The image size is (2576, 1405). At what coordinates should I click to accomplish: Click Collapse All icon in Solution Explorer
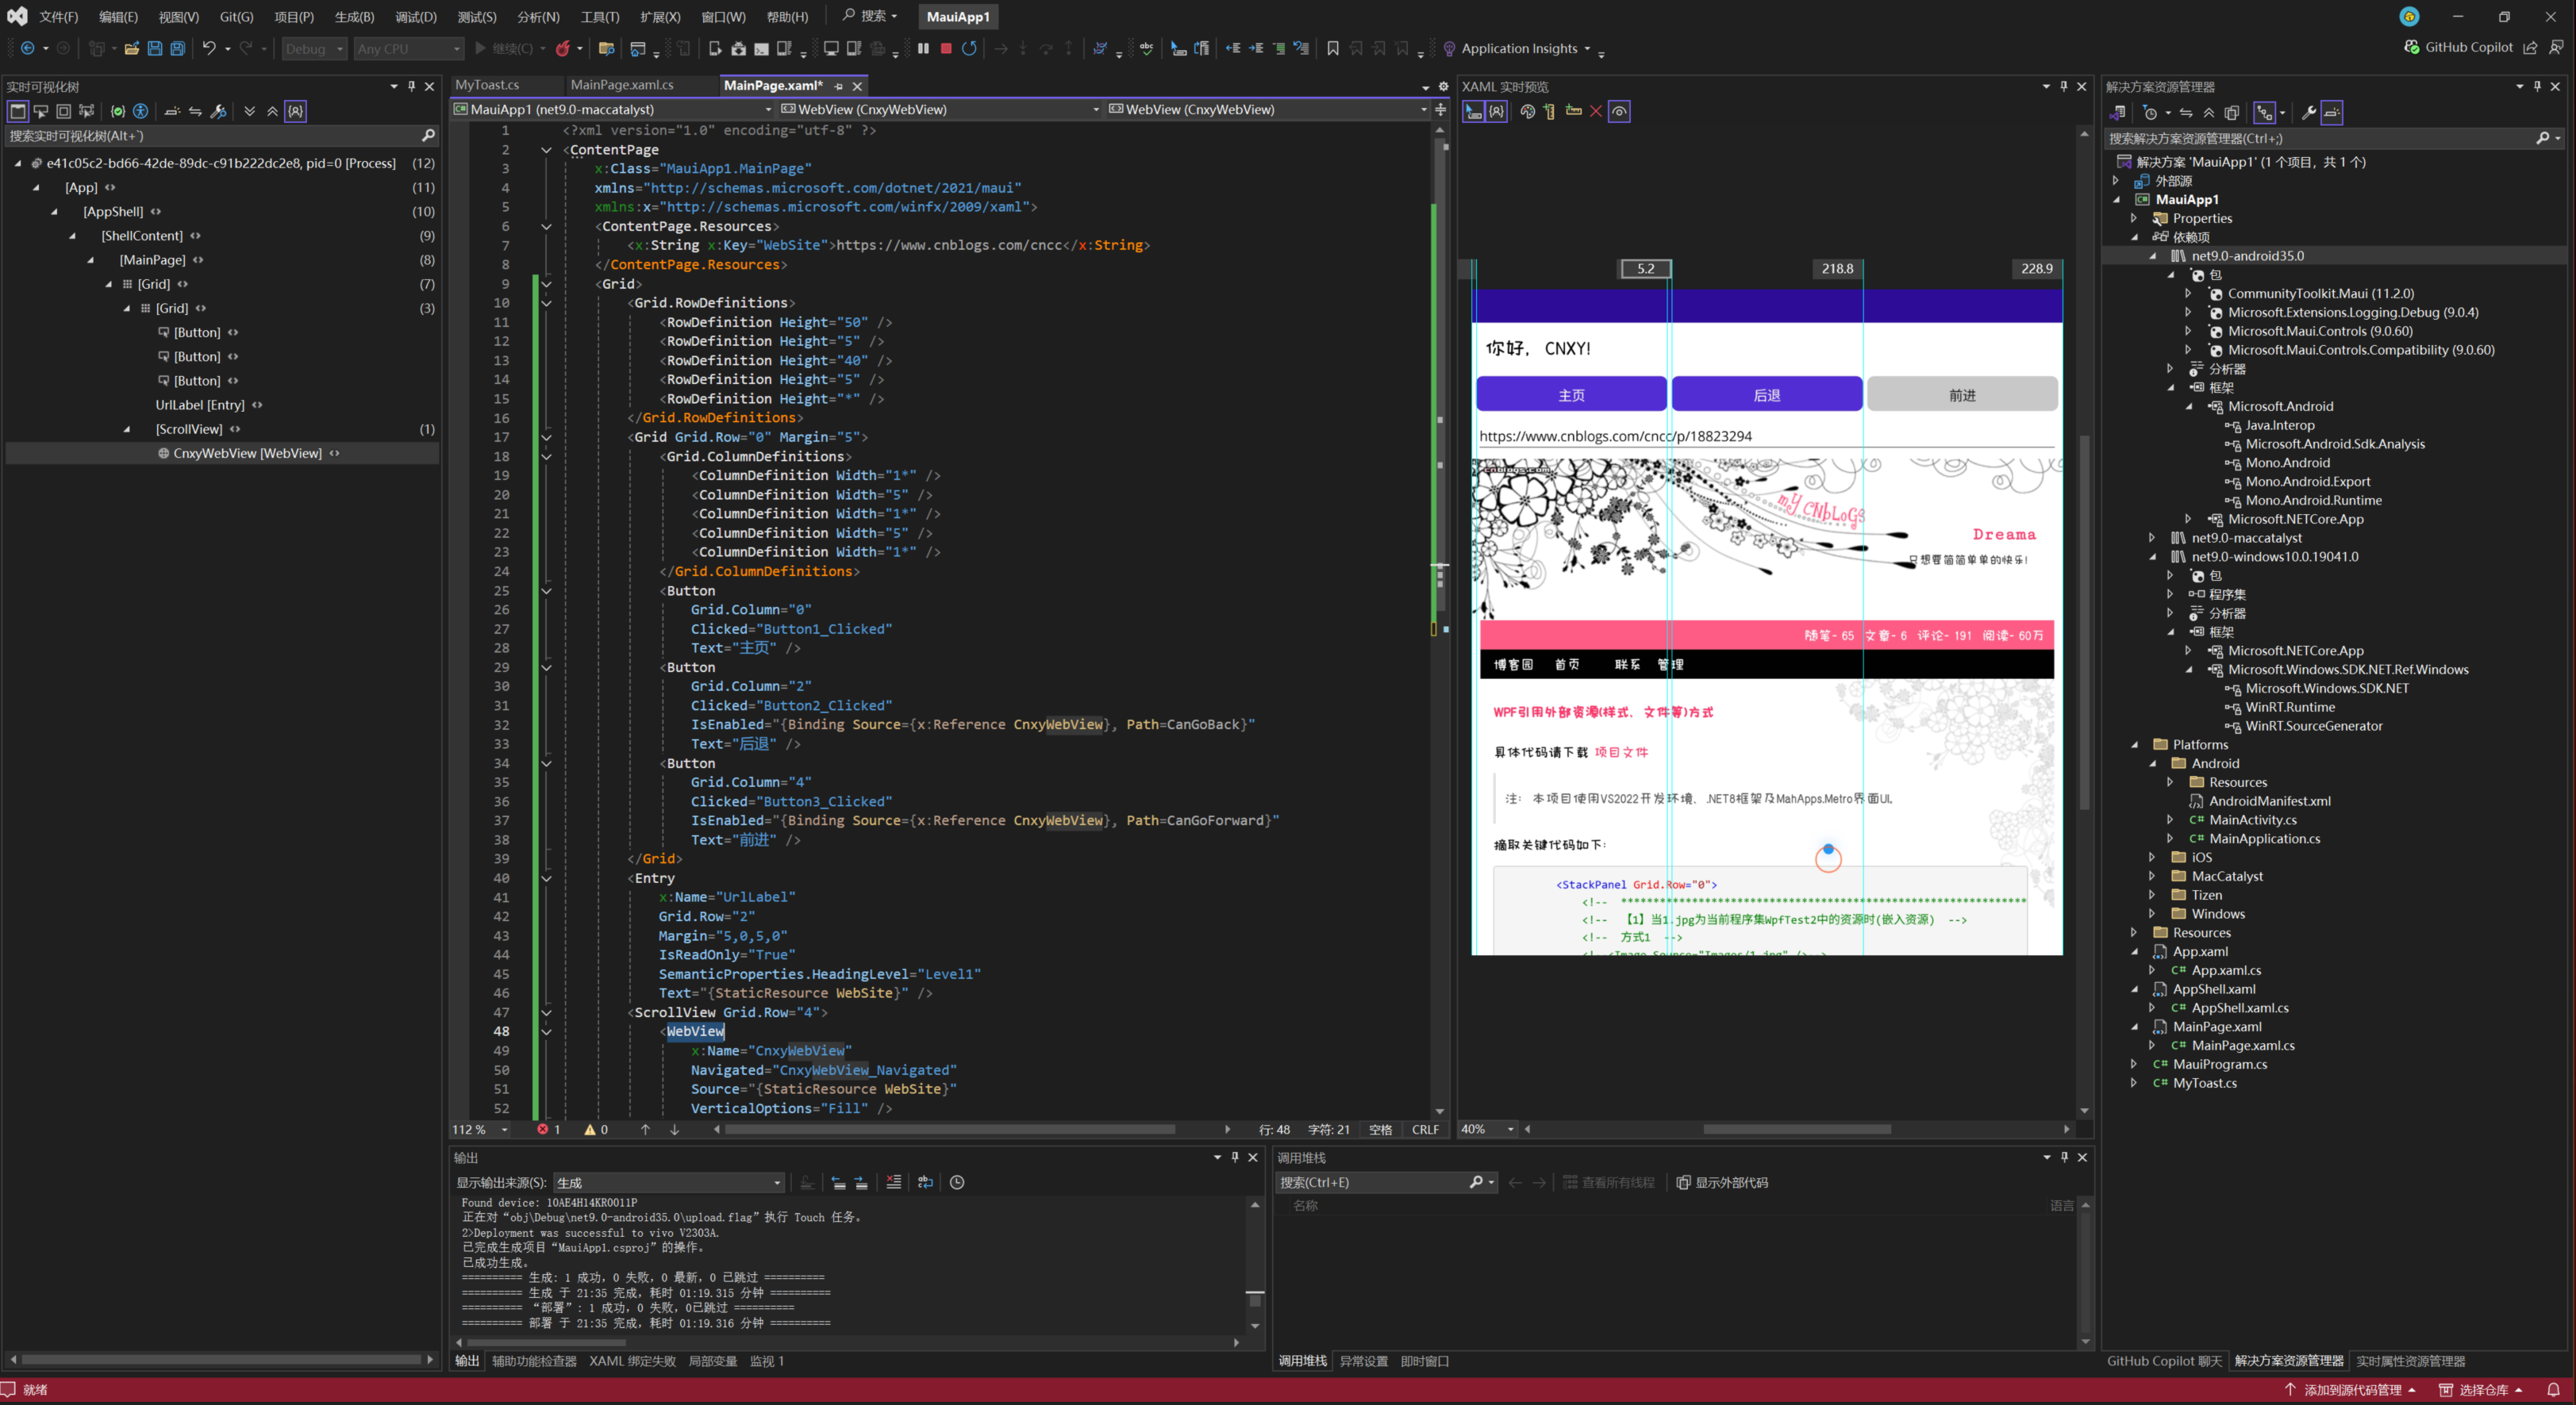[2209, 113]
